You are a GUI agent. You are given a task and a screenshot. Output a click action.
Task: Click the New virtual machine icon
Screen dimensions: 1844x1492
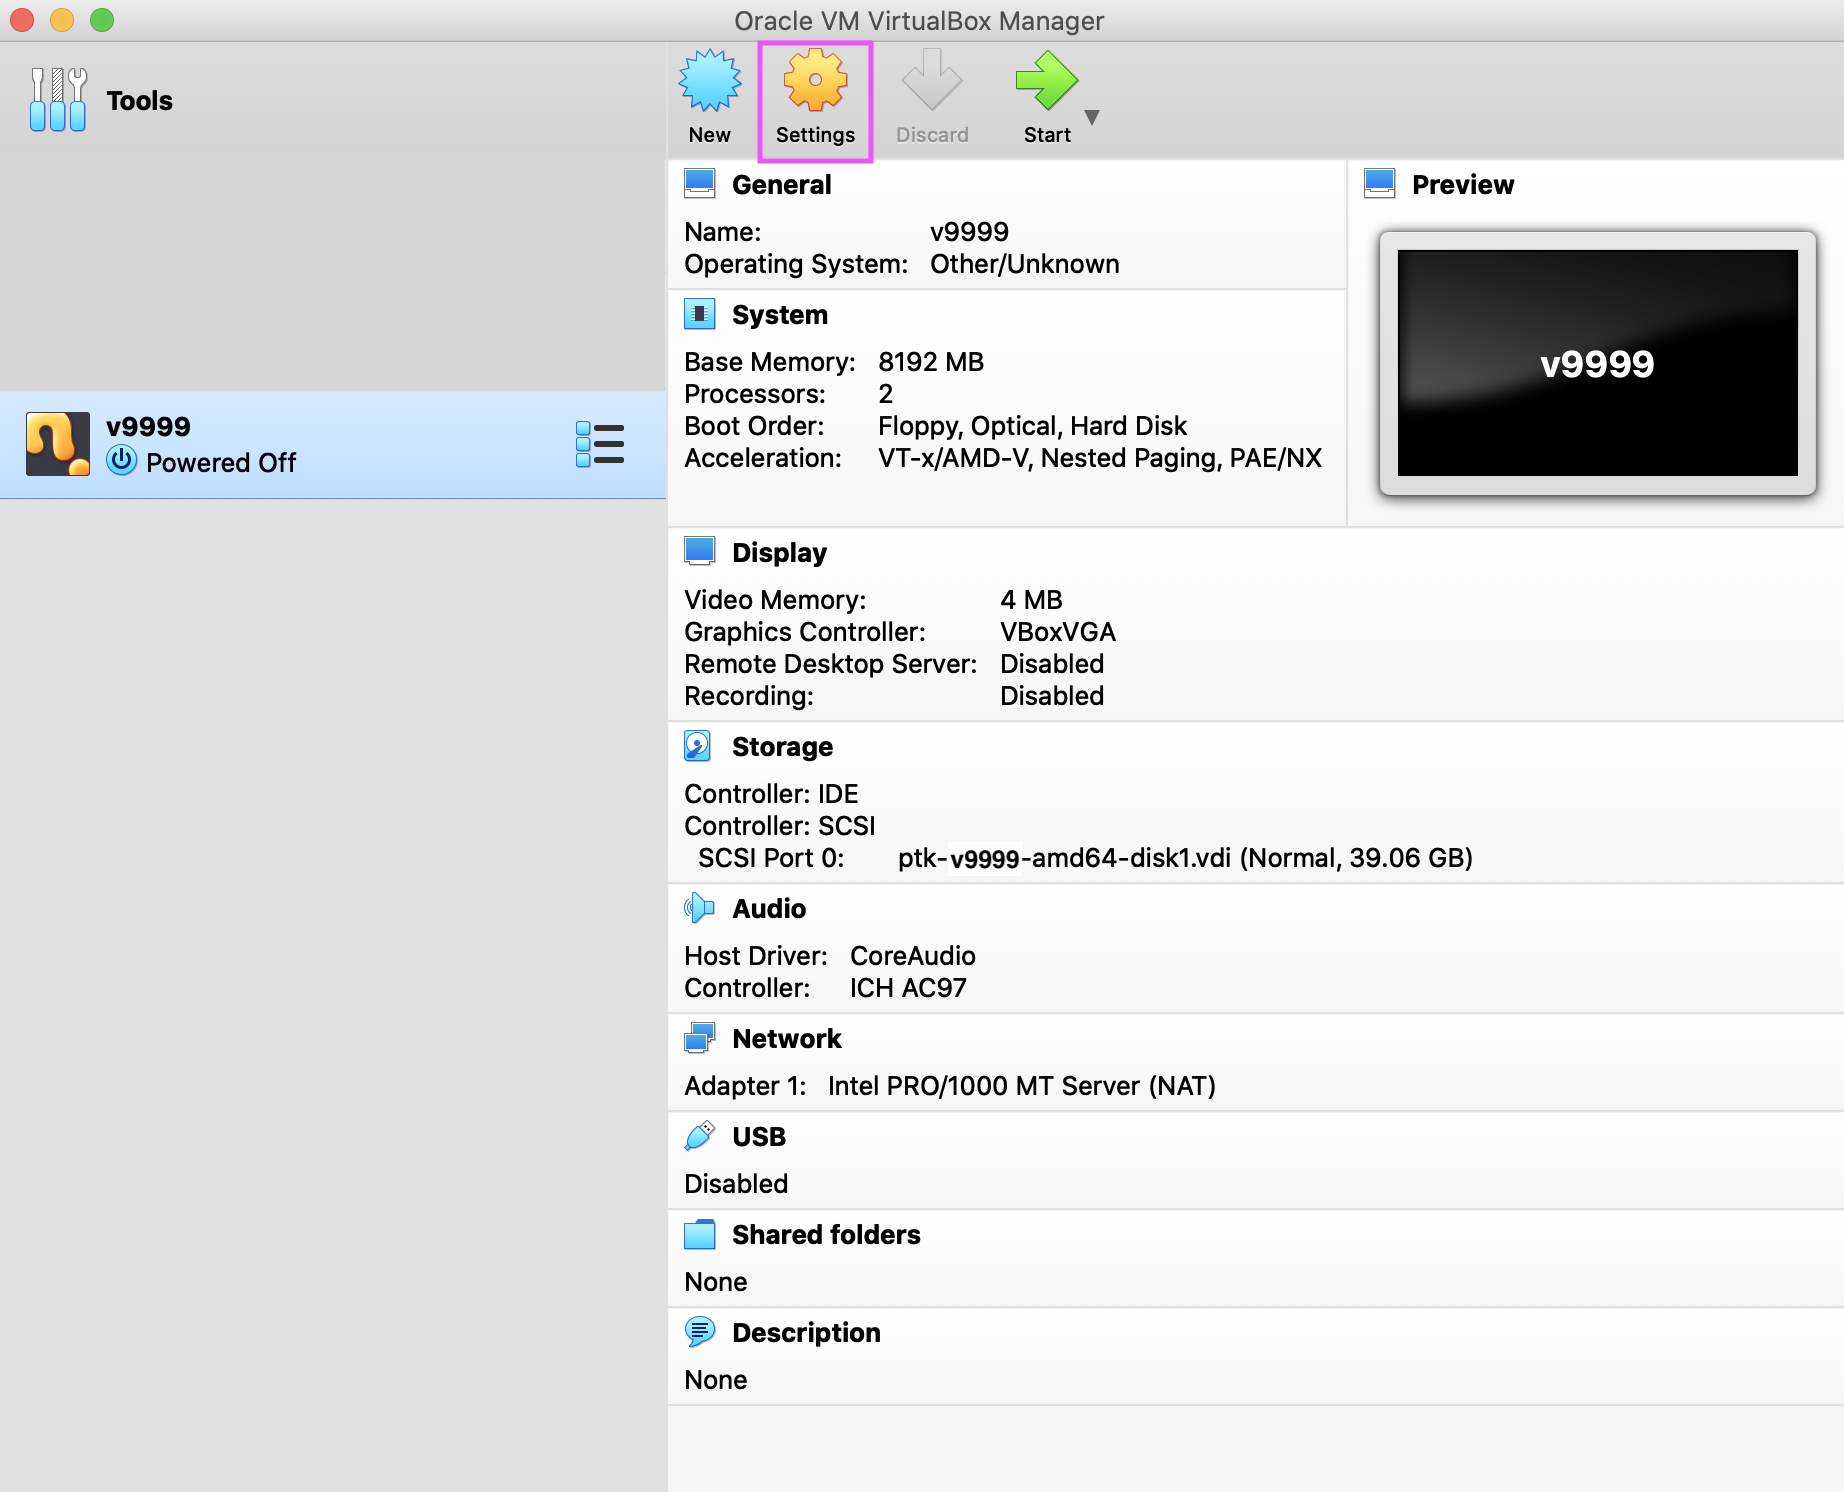pos(709,81)
